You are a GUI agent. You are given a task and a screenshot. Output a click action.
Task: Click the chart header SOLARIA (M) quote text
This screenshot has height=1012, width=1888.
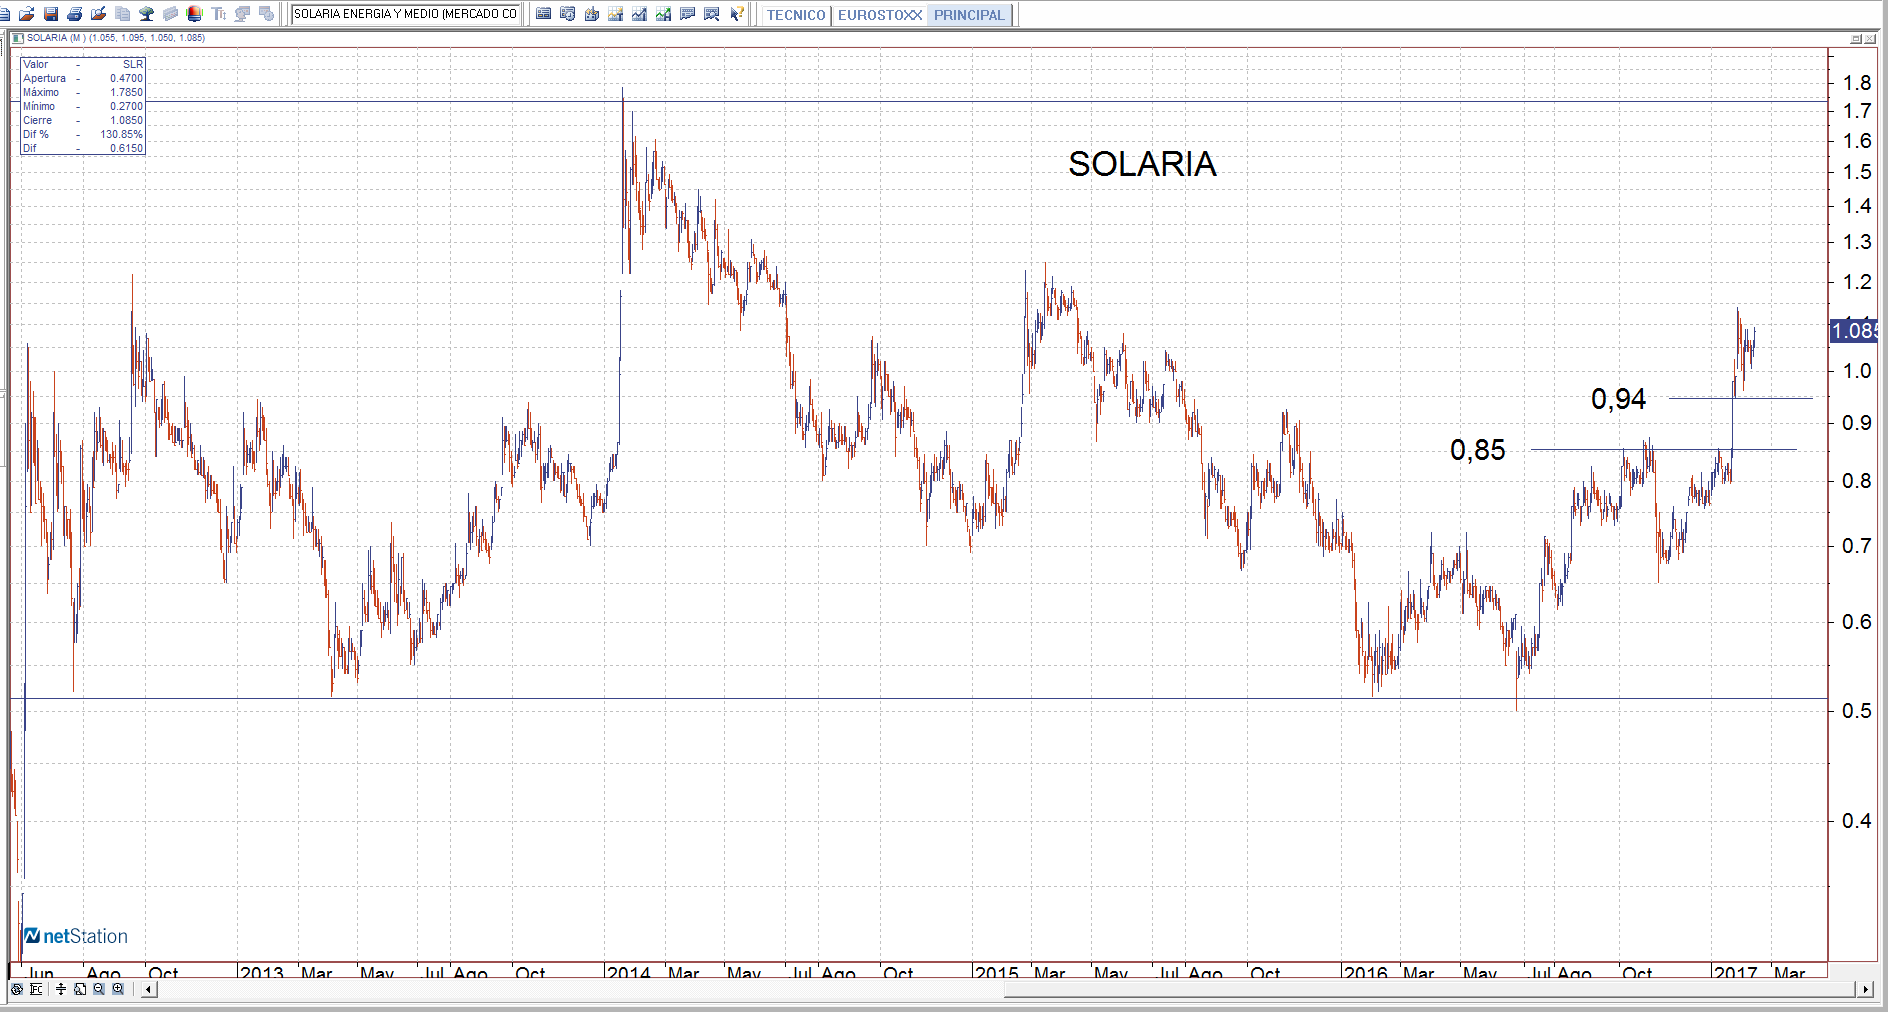click(116, 38)
